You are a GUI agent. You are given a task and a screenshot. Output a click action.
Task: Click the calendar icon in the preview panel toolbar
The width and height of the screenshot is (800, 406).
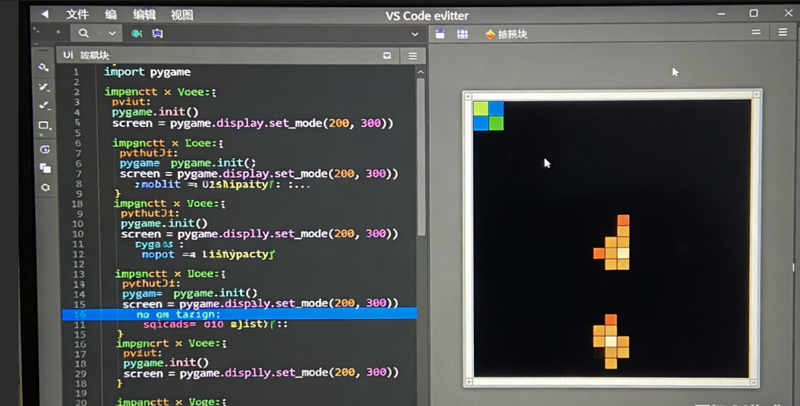(440, 34)
